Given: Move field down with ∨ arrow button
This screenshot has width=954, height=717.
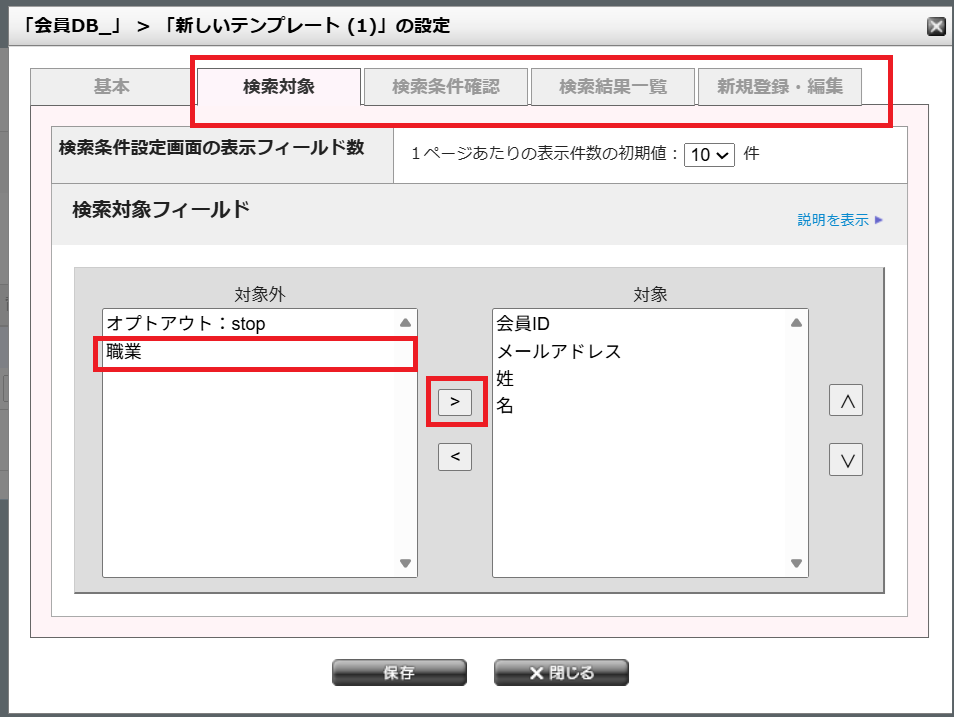Looking at the screenshot, I should tap(846, 460).
